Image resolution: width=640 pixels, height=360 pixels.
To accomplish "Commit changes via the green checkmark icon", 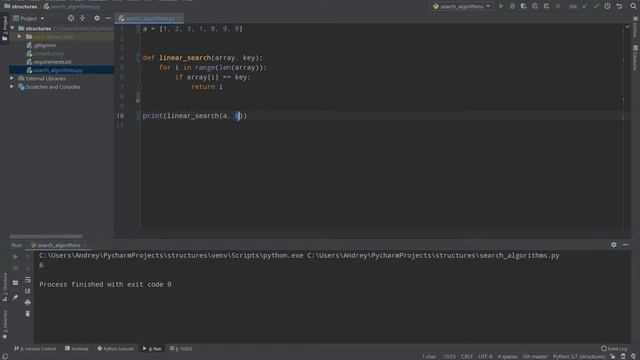I will [596, 7].
